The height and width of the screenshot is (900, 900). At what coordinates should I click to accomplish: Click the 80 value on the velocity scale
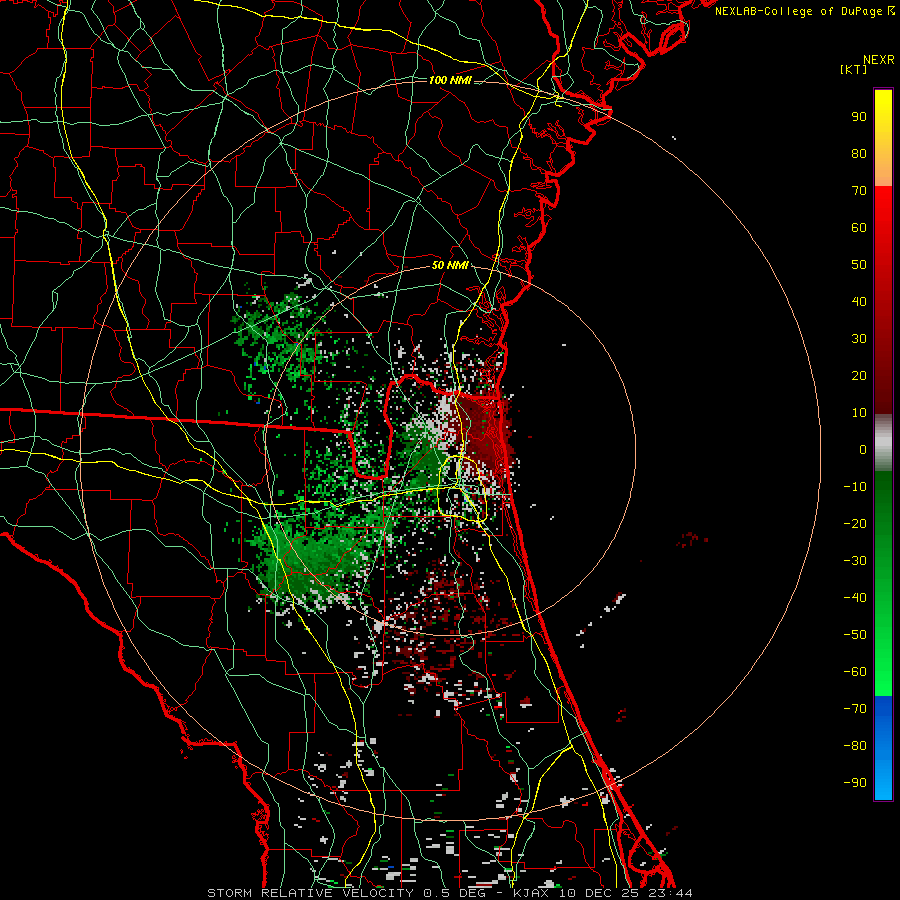859,153
